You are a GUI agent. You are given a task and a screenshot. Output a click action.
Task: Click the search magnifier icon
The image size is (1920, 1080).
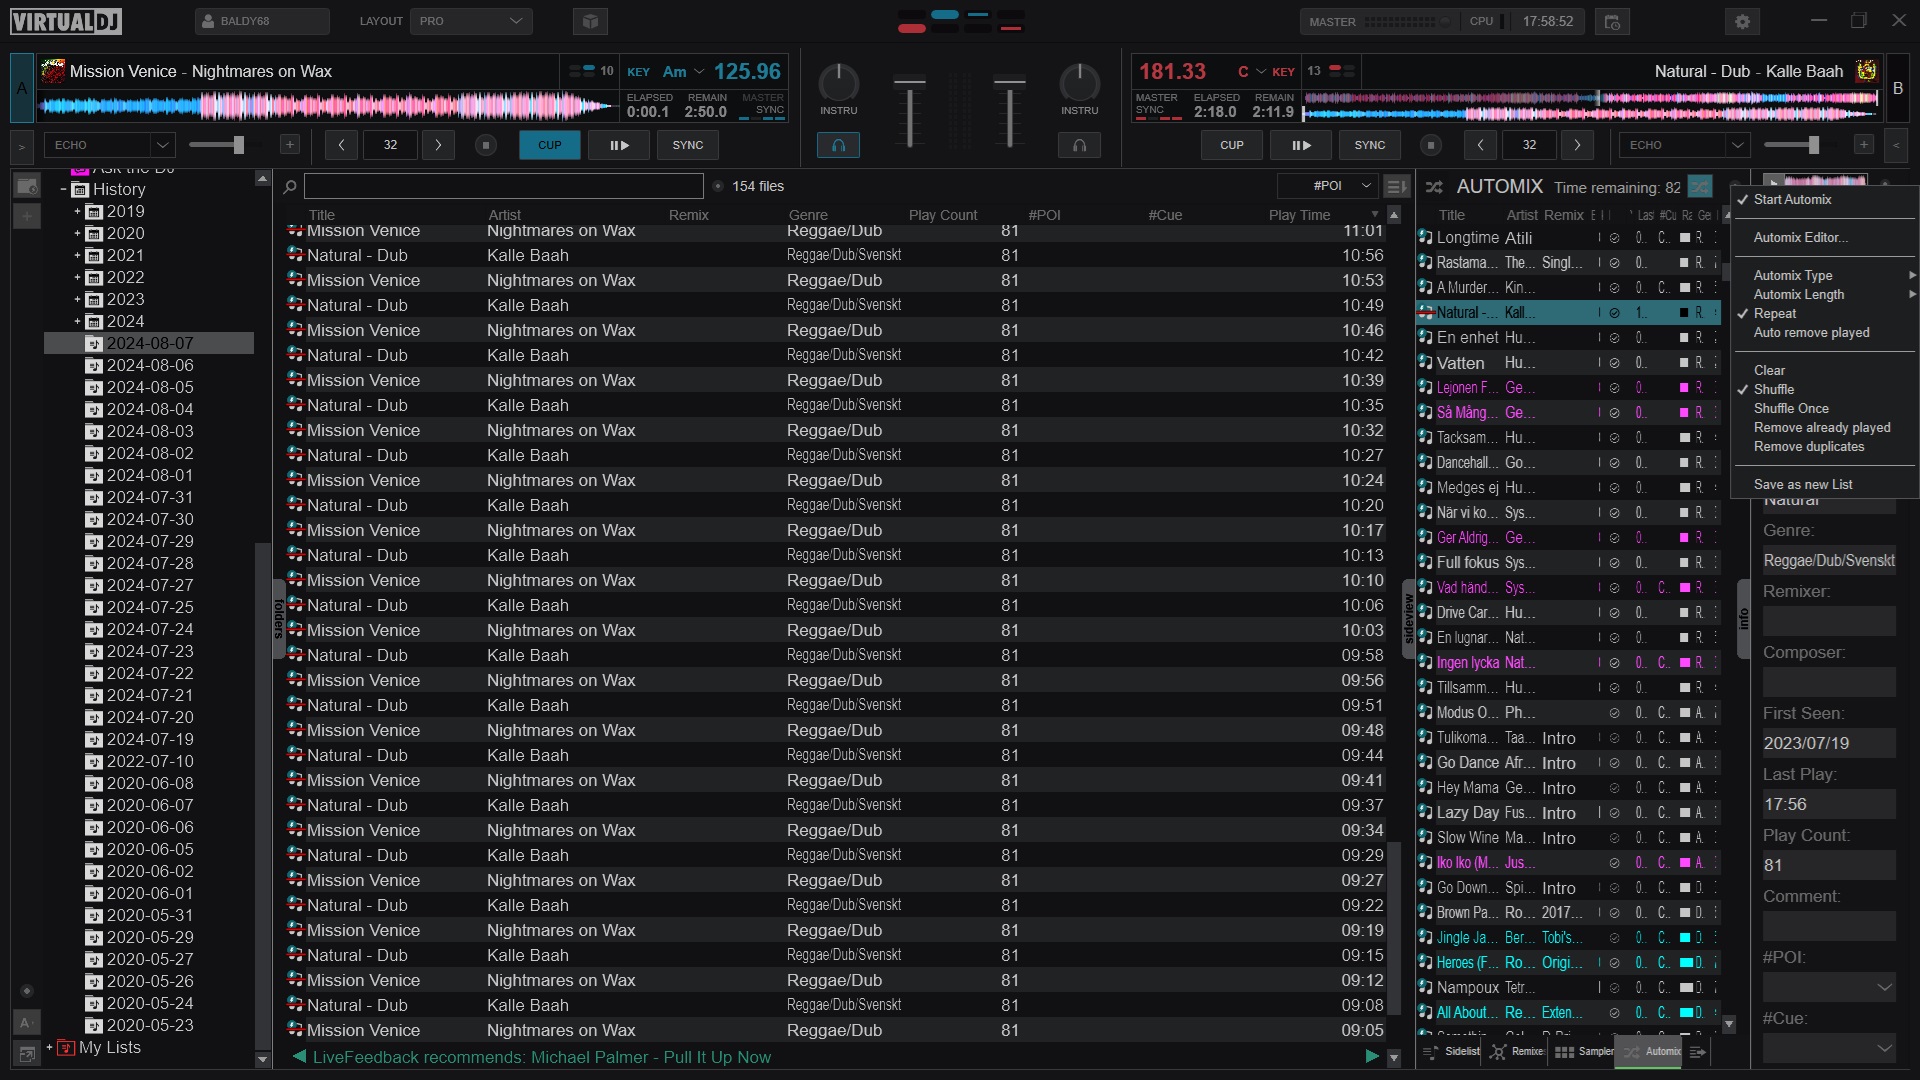click(x=290, y=186)
